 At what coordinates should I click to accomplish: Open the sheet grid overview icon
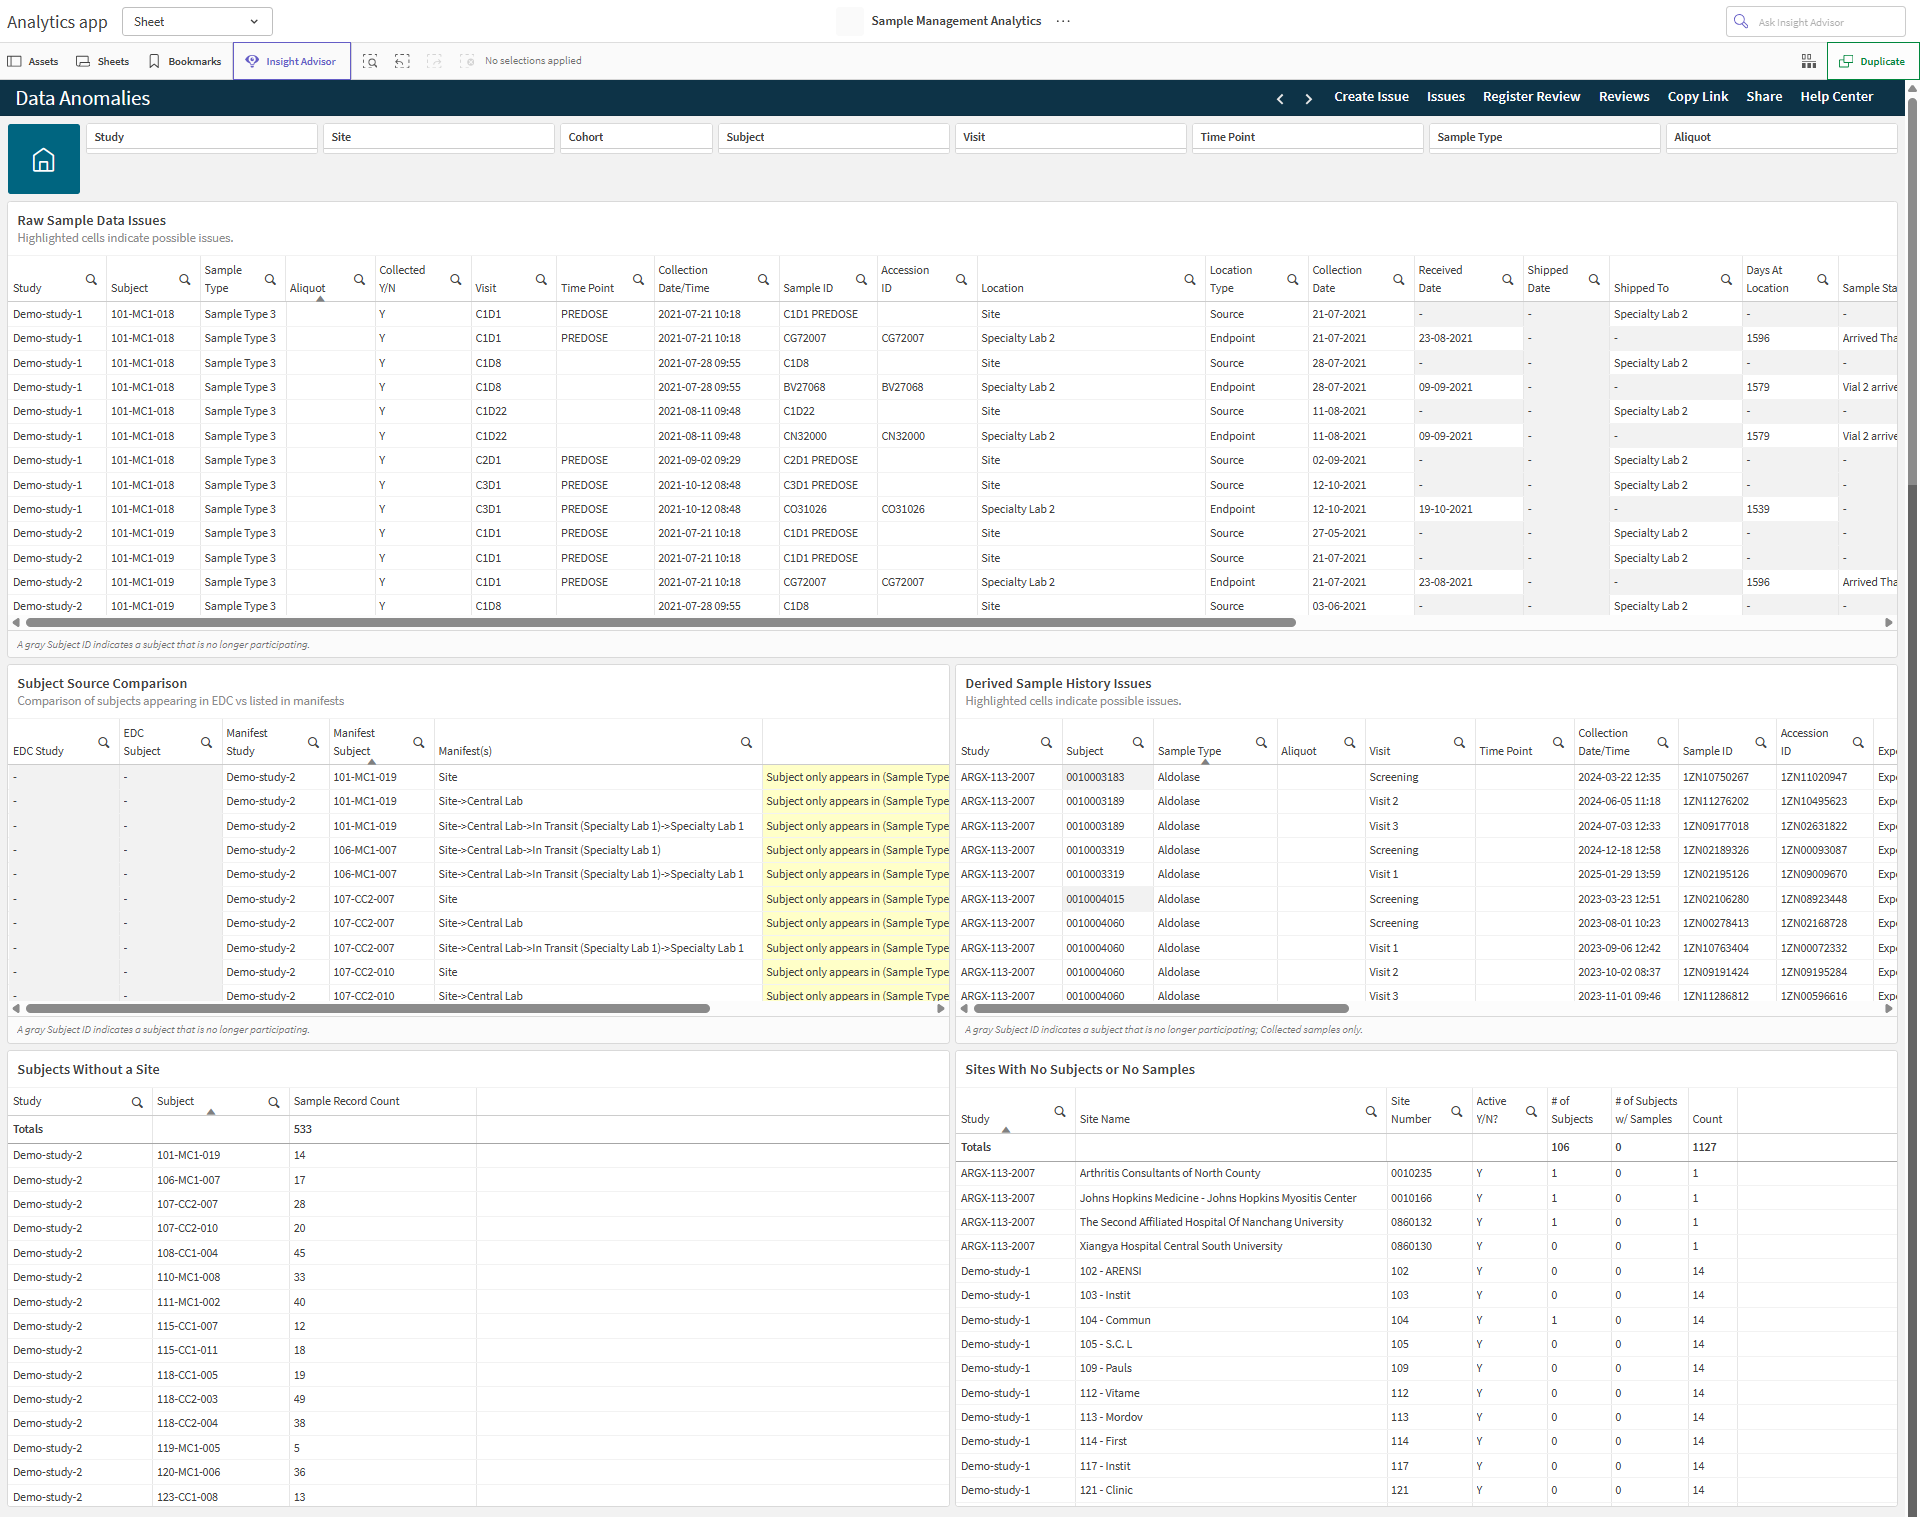click(1809, 61)
